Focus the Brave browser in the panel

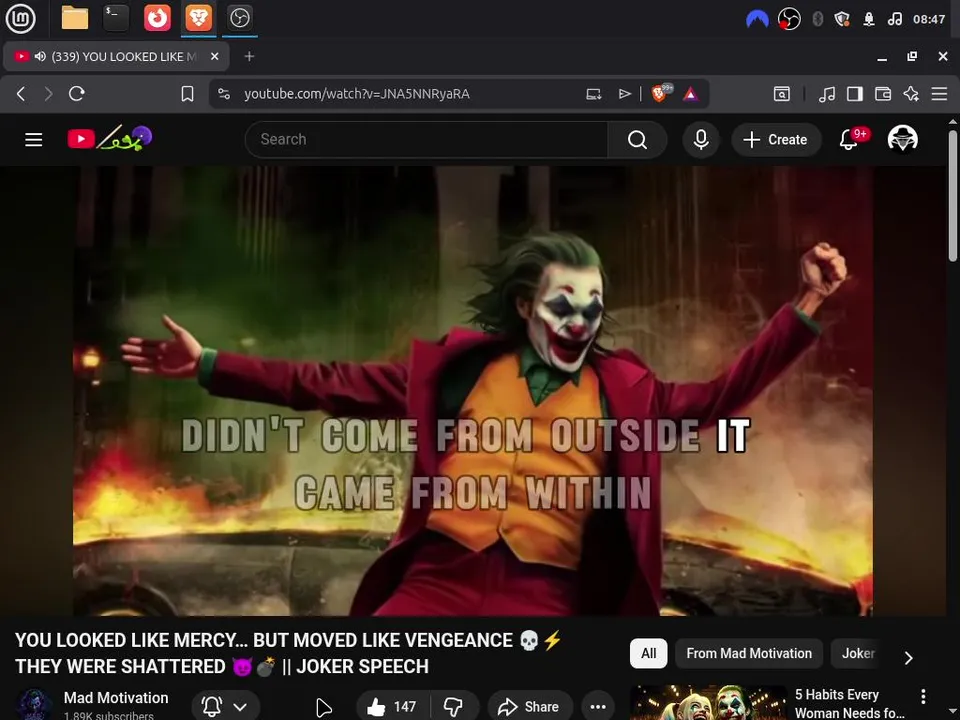(198, 18)
